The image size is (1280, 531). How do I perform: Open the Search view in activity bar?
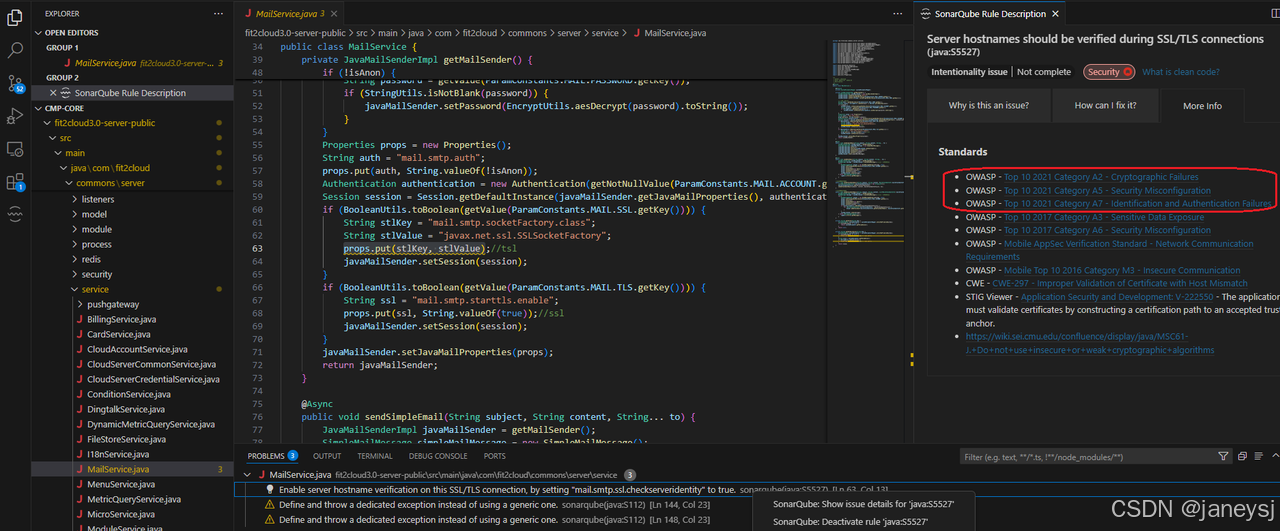15,48
